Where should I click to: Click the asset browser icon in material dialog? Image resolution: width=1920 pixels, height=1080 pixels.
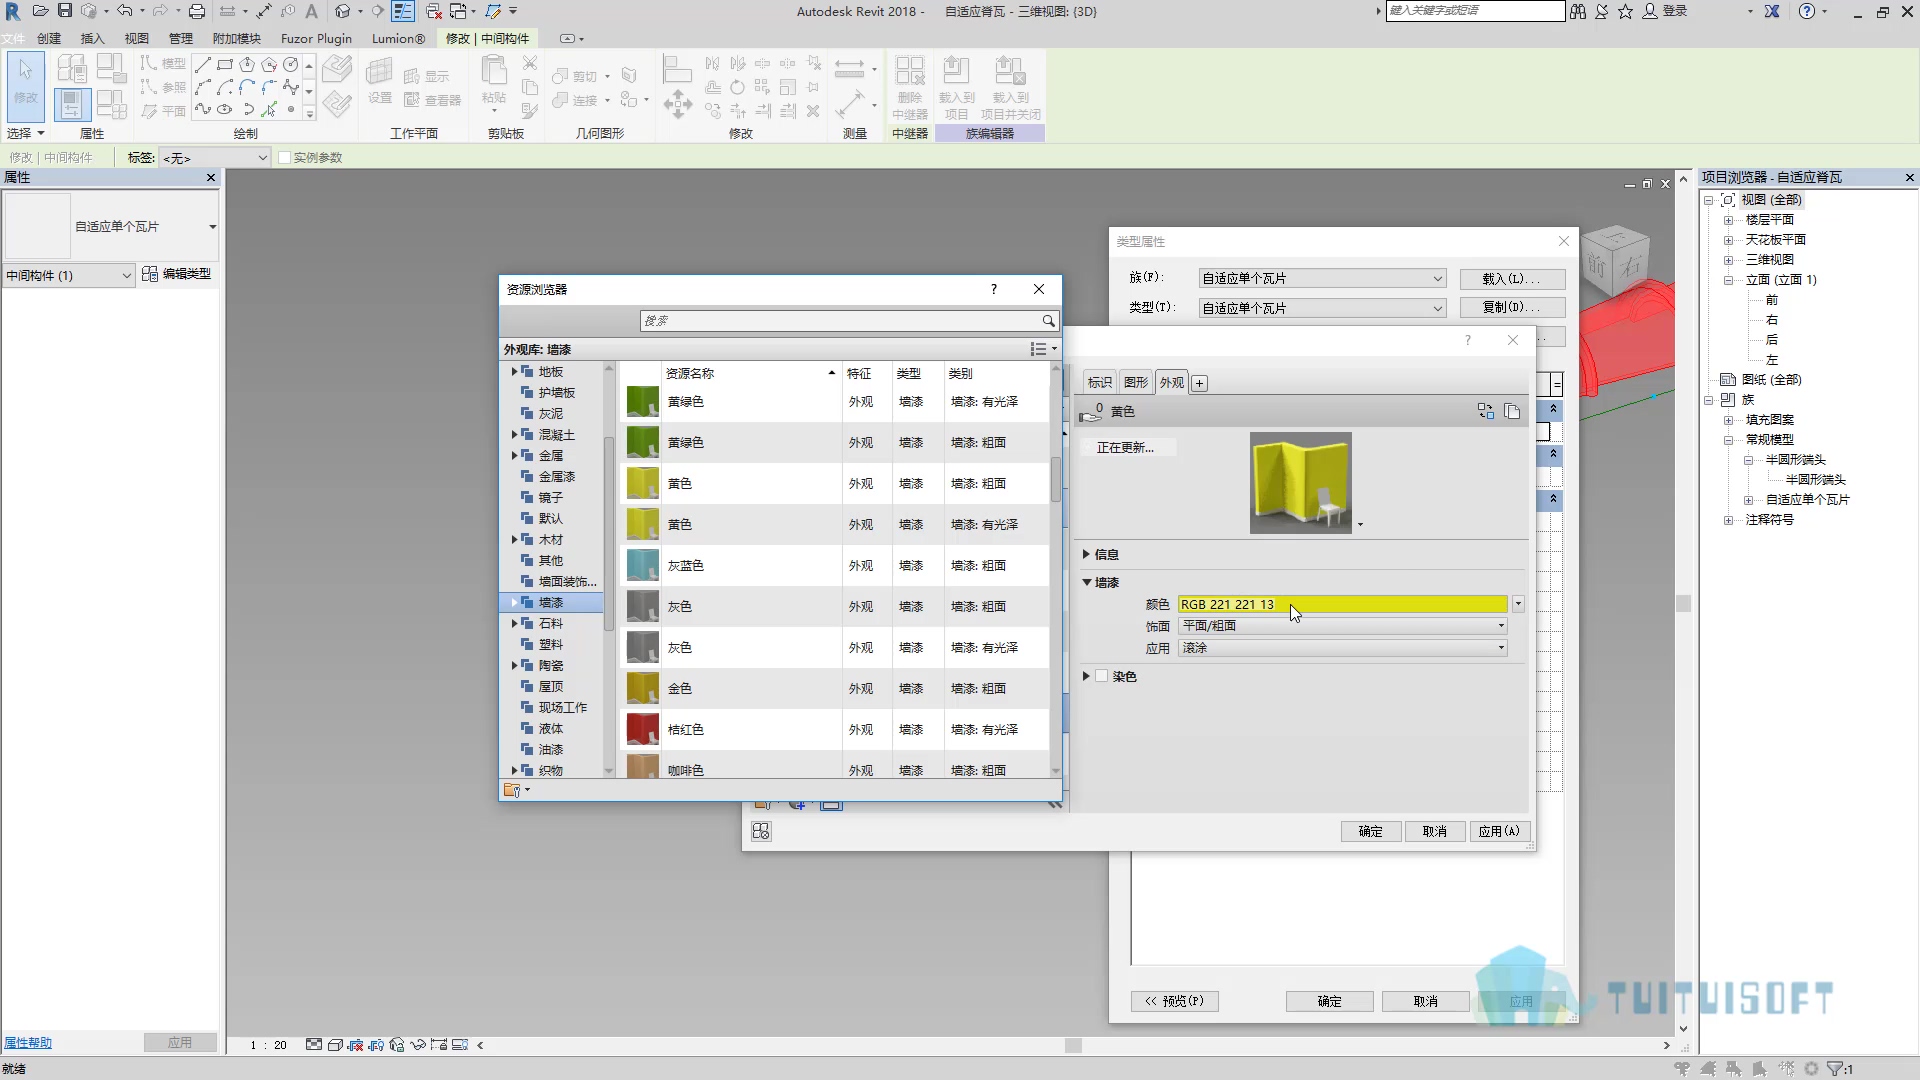[x=761, y=831]
